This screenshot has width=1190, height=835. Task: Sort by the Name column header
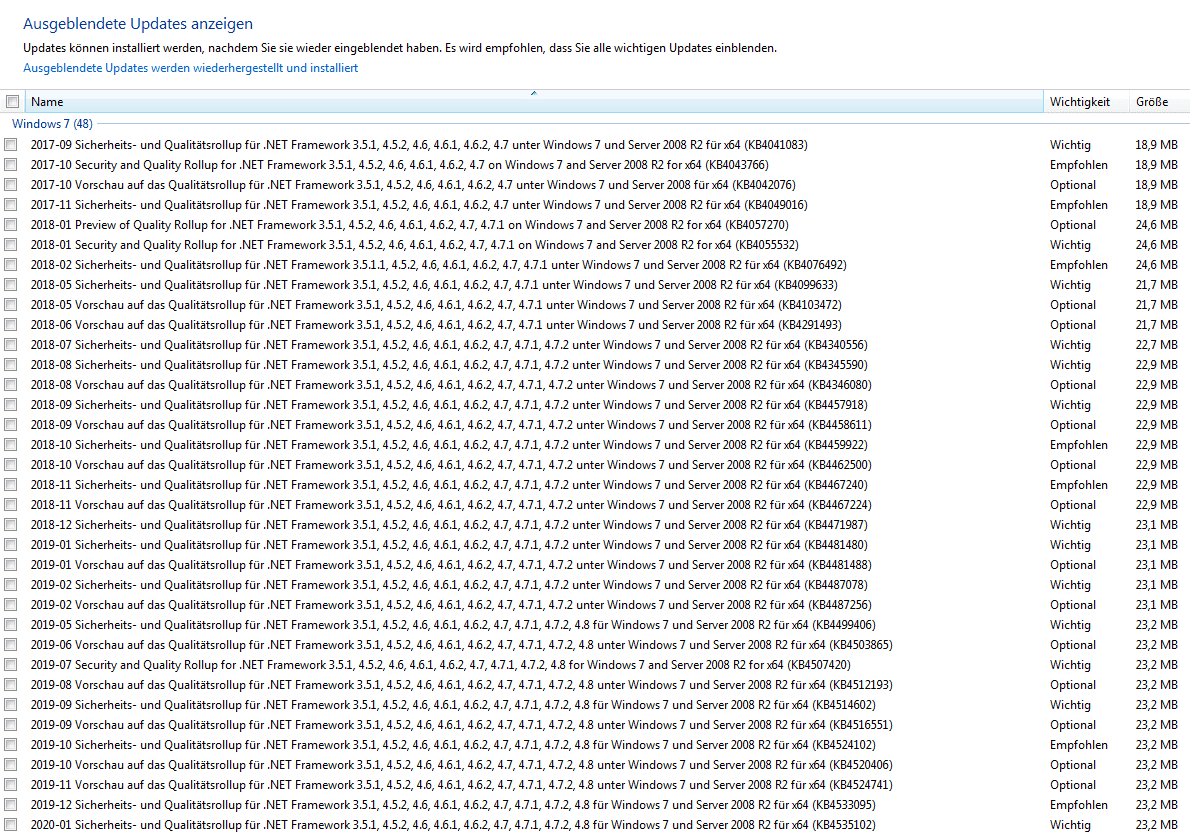tap(534, 102)
